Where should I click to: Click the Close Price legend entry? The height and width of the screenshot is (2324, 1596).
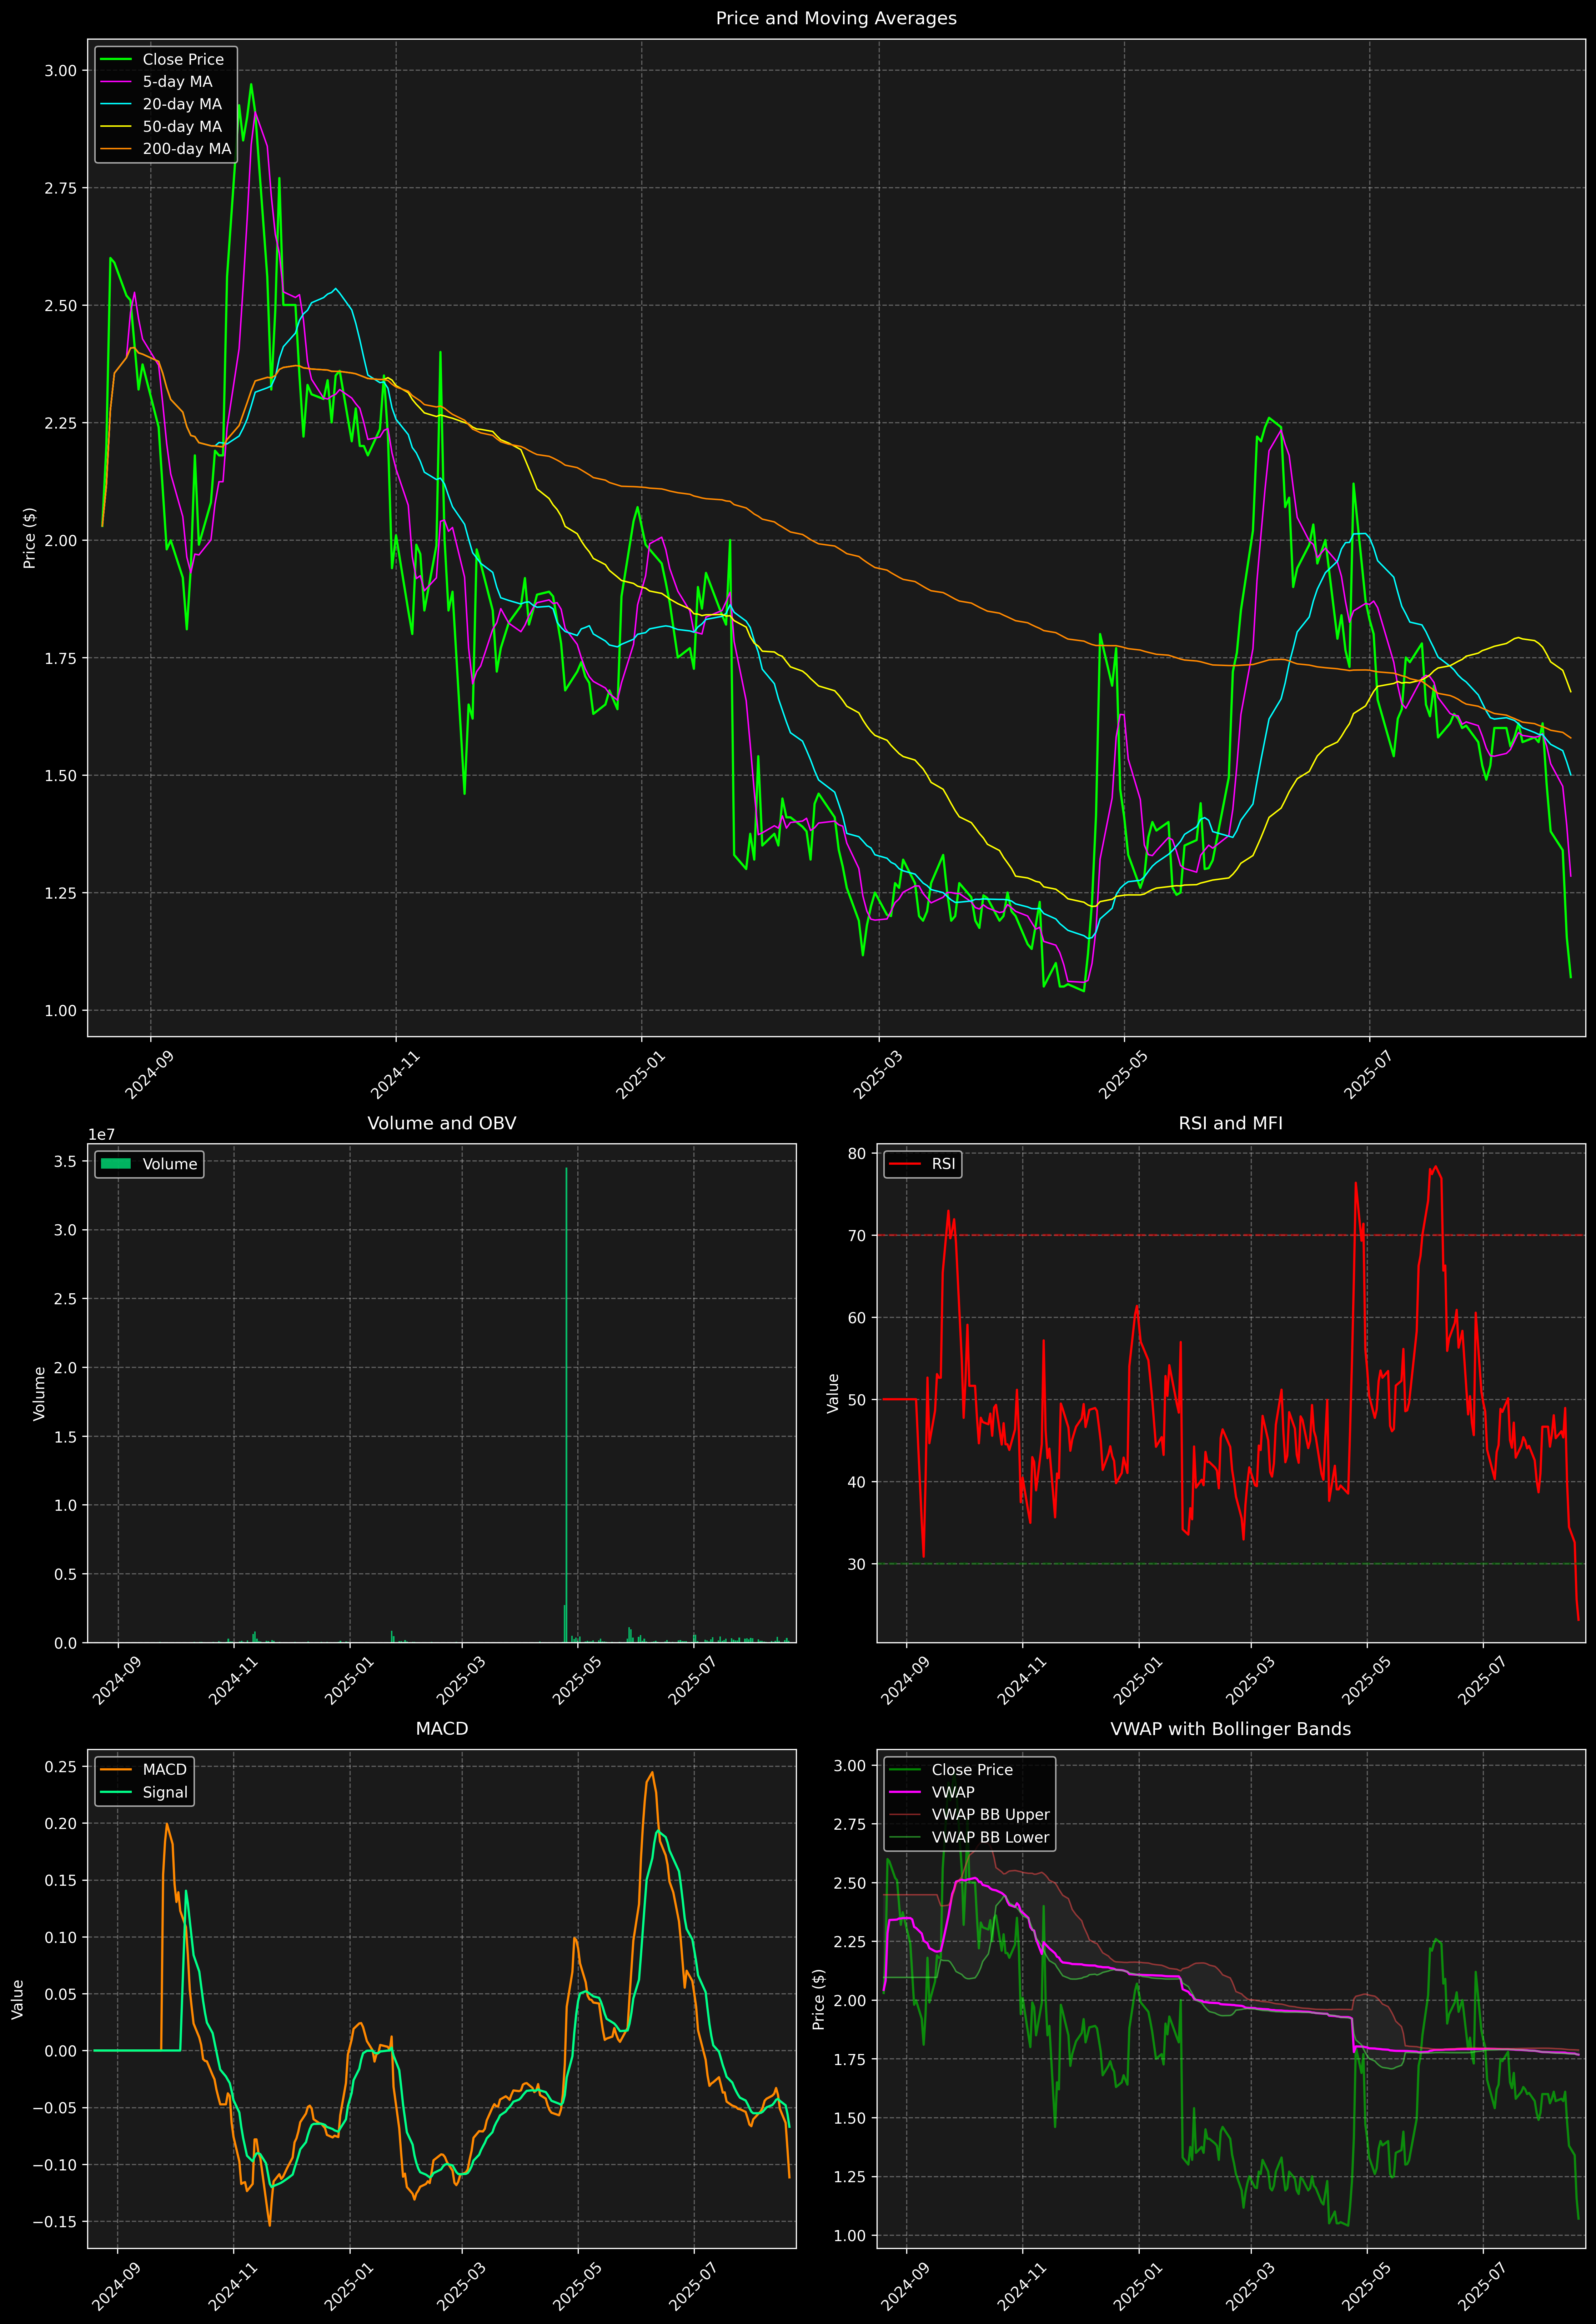pyautogui.click(x=183, y=59)
